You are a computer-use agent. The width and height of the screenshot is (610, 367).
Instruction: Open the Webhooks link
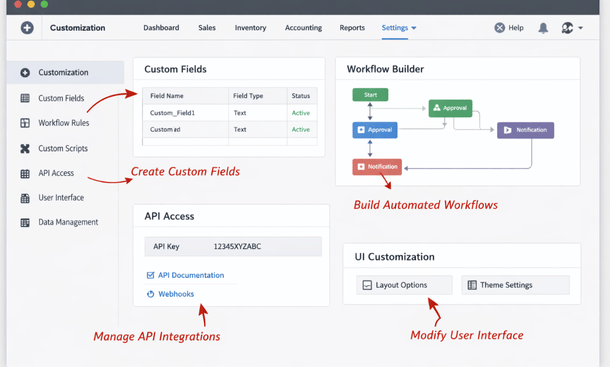pyautogui.click(x=176, y=294)
